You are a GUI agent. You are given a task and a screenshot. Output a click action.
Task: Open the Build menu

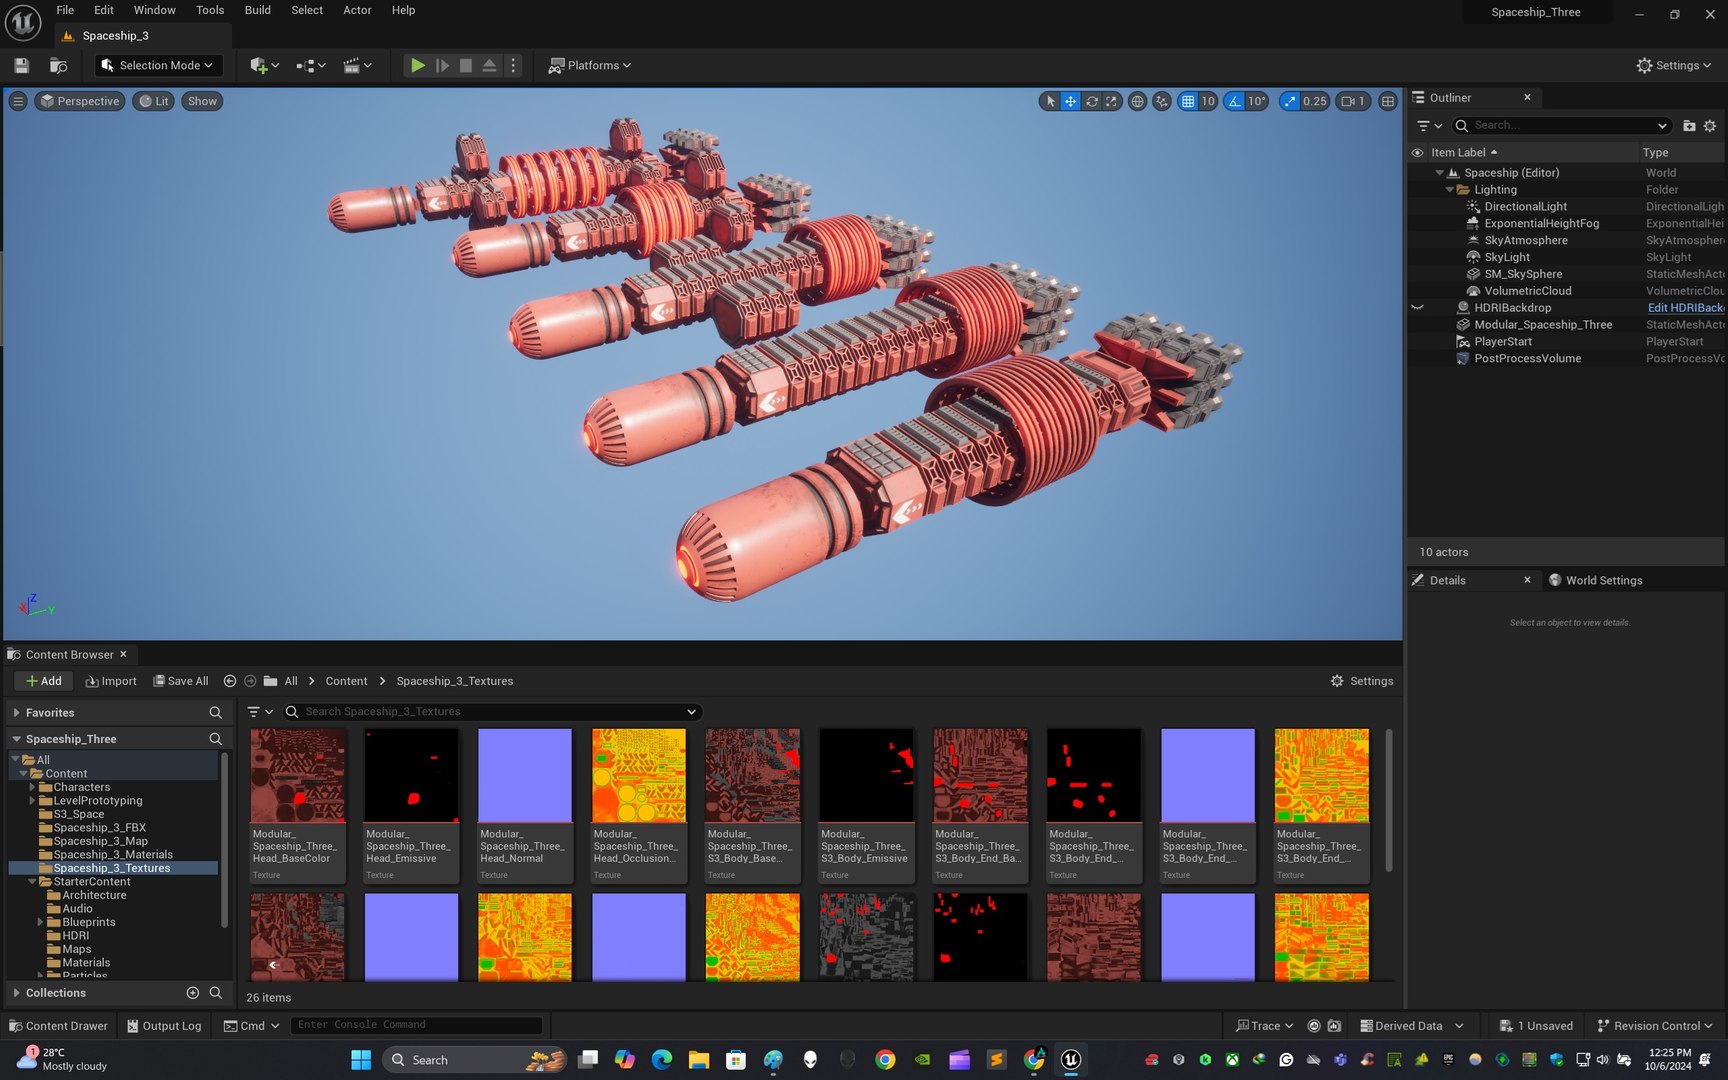pyautogui.click(x=258, y=10)
